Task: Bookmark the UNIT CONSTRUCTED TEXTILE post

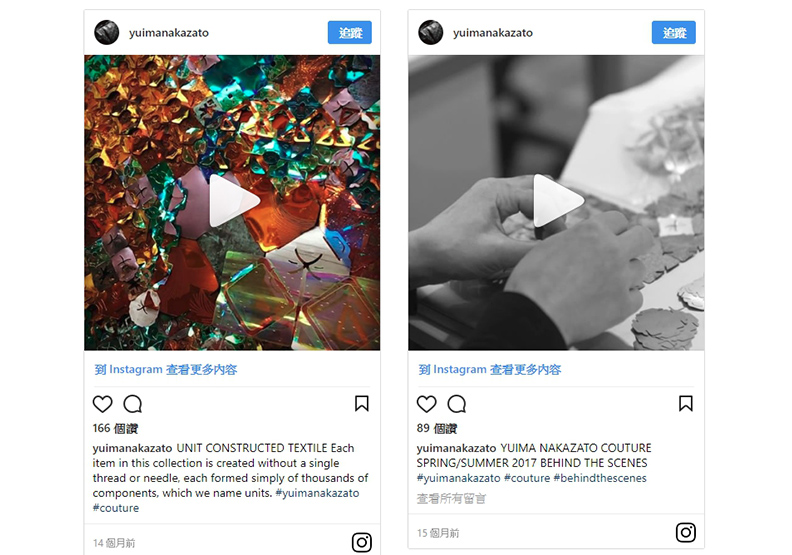Action: click(x=362, y=403)
